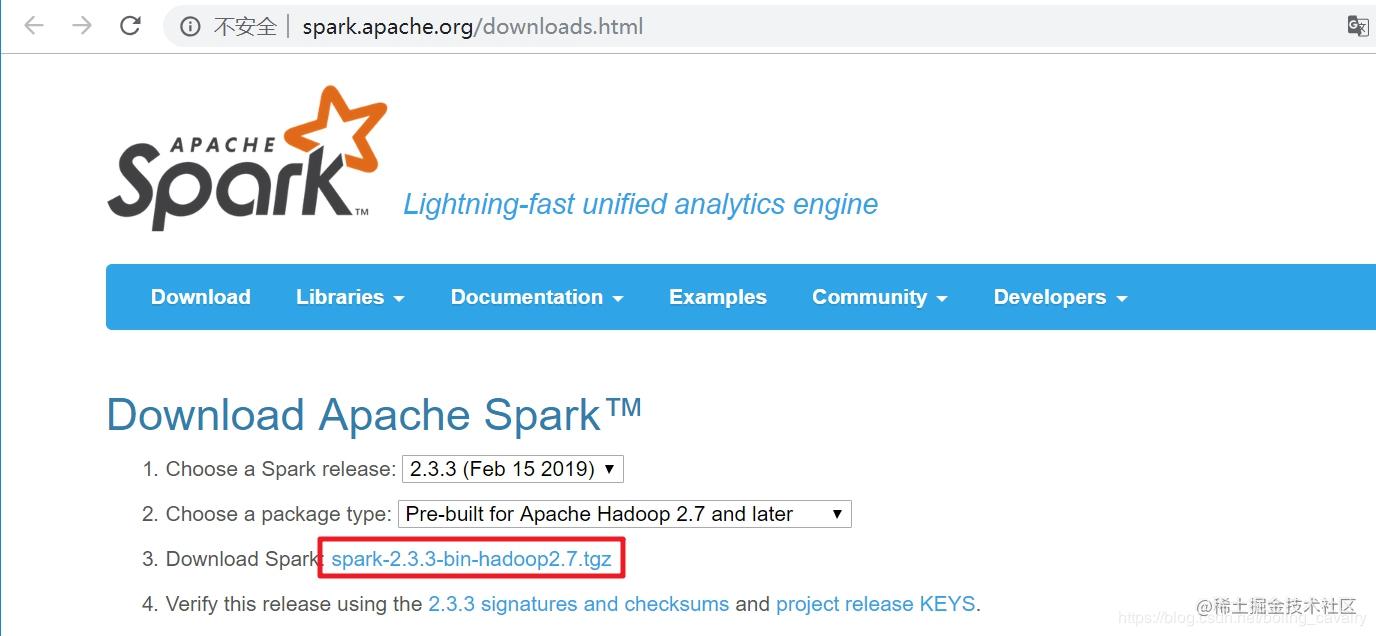Click the Examples navigation item
Viewport: 1376px width, 636px height.
pyautogui.click(x=717, y=297)
